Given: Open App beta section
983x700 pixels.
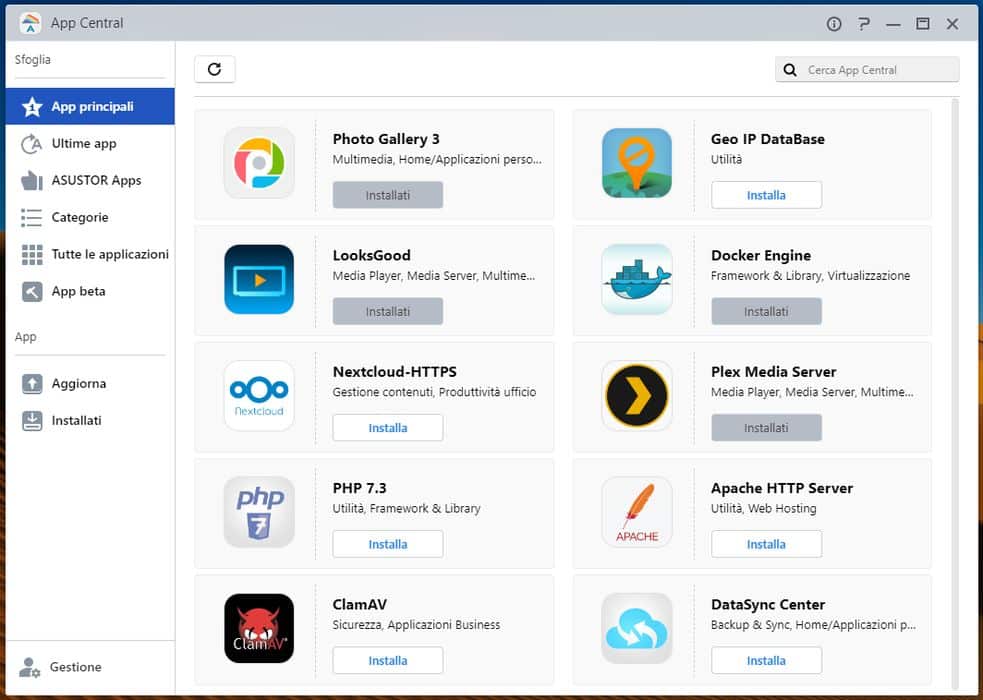Looking at the screenshot, I should pos(90,291).
